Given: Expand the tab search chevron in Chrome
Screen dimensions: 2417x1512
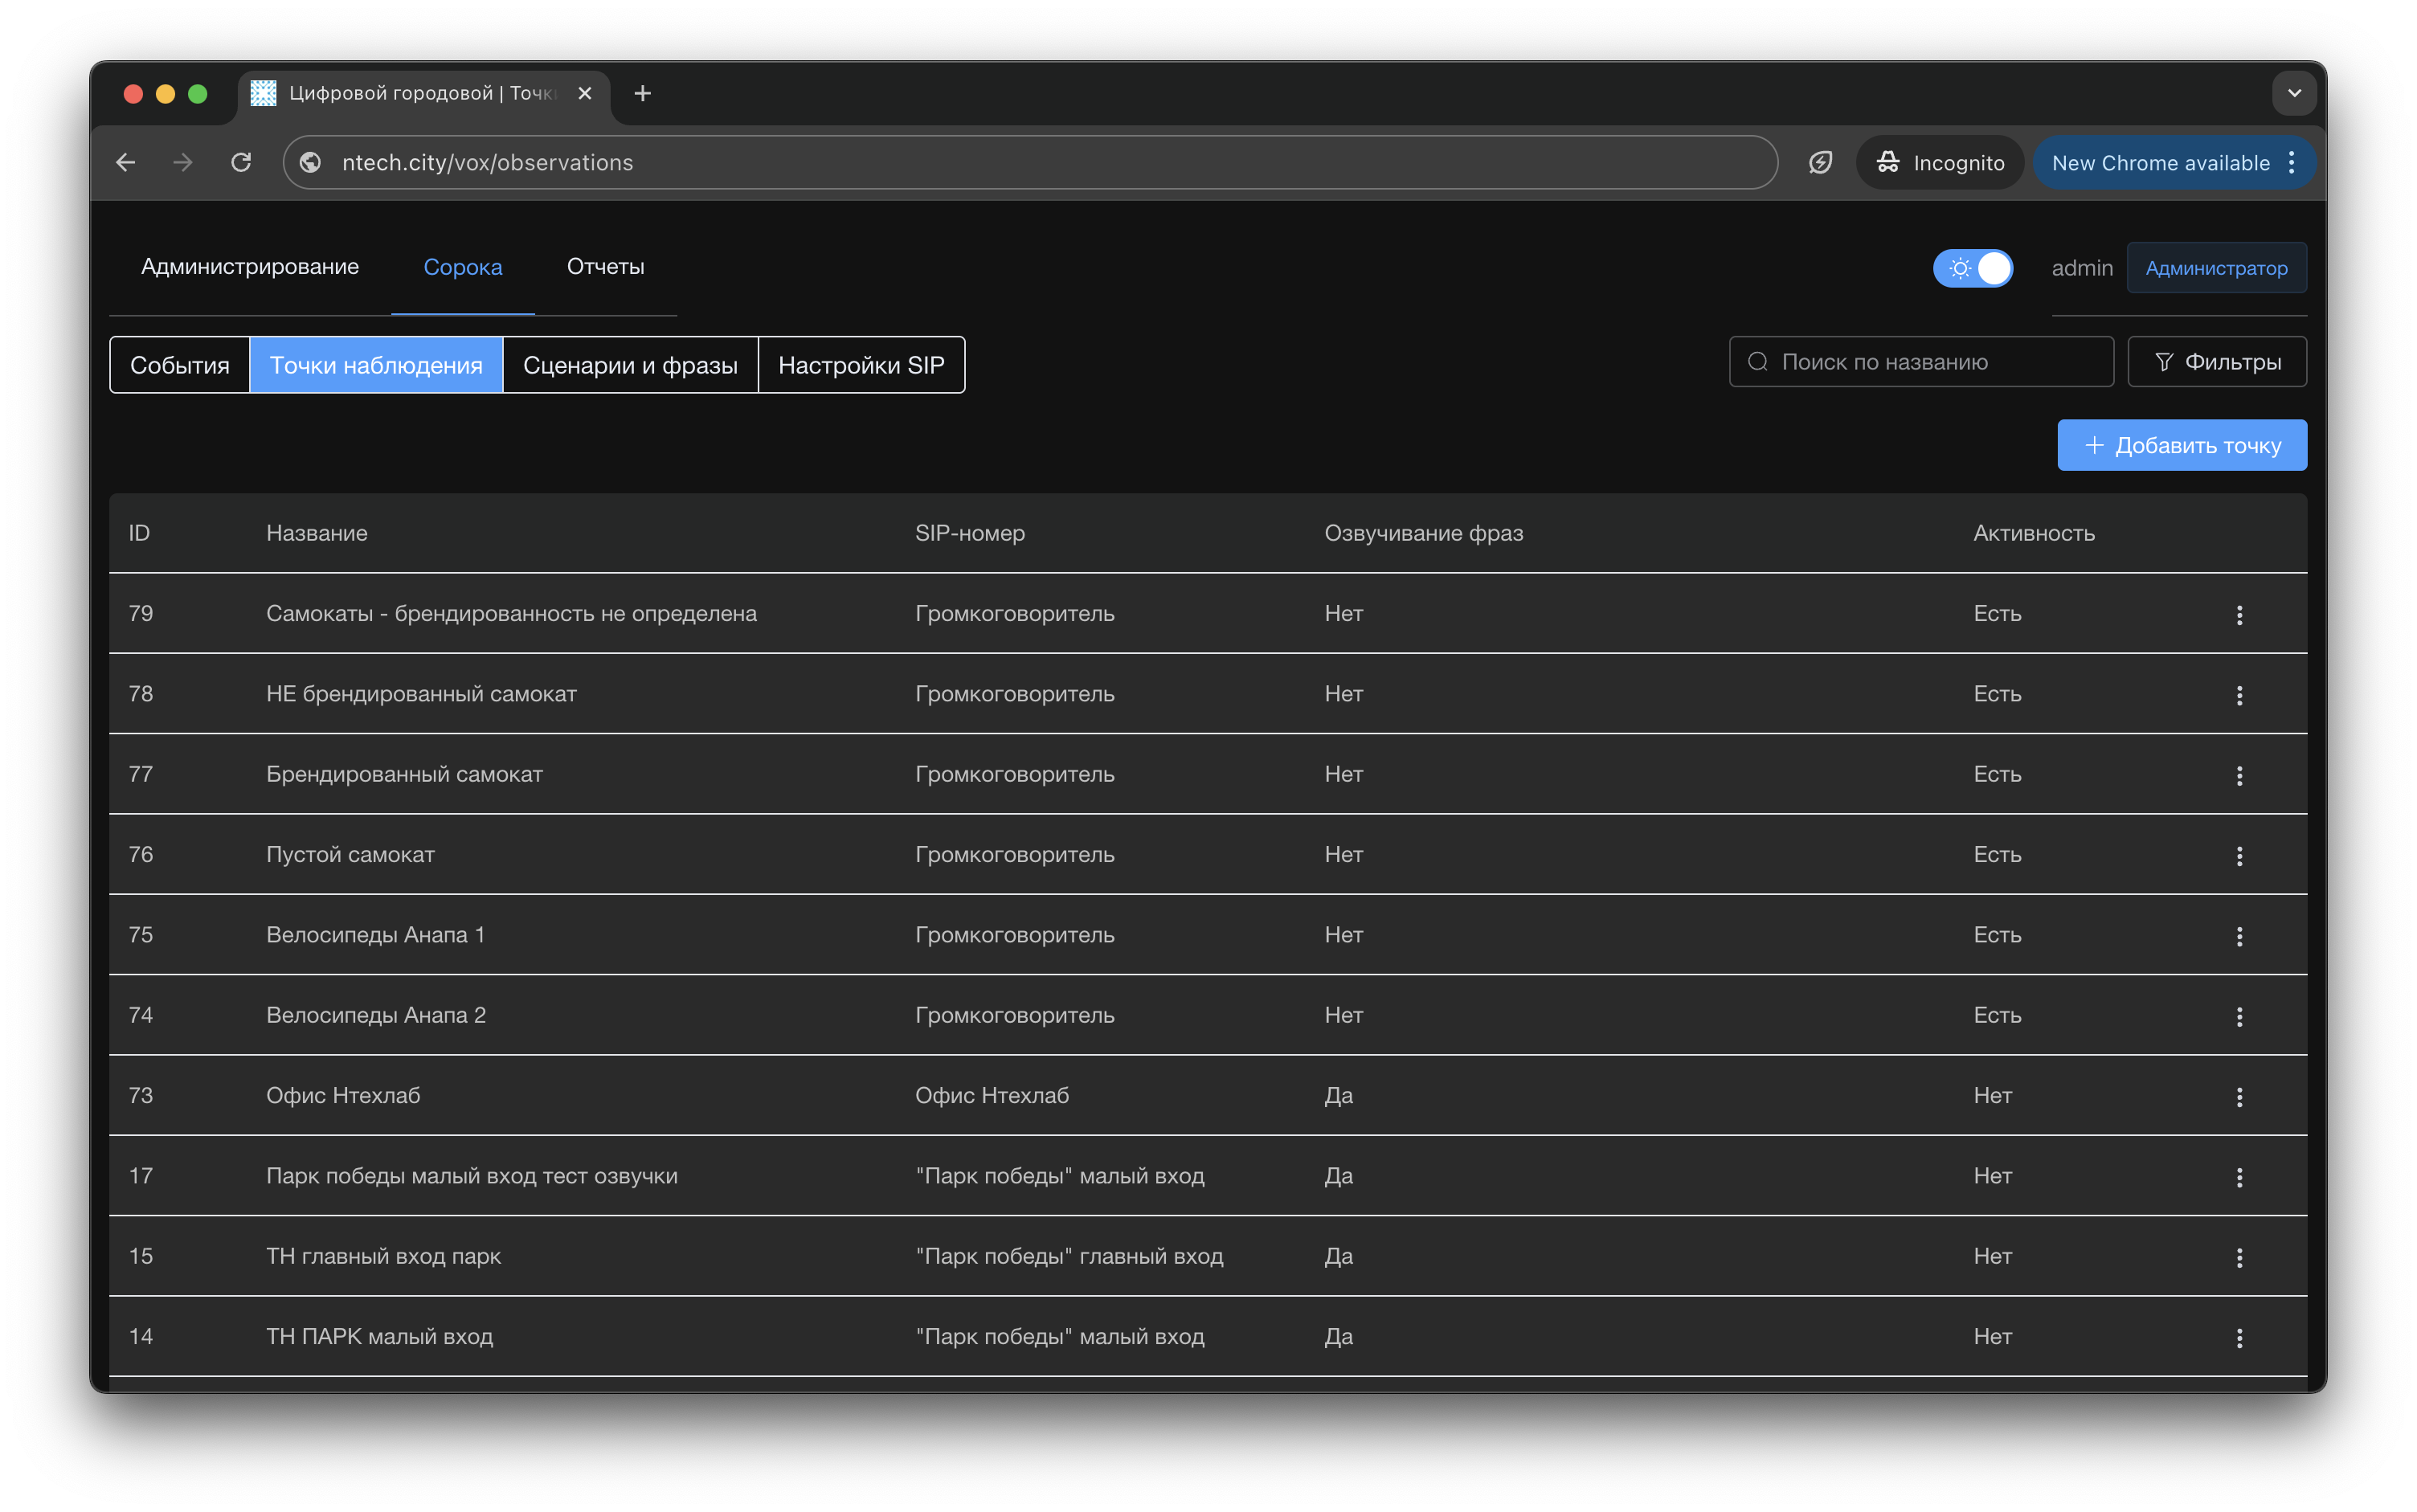Looking at the screenshot, I should [x=2294, y=93].
